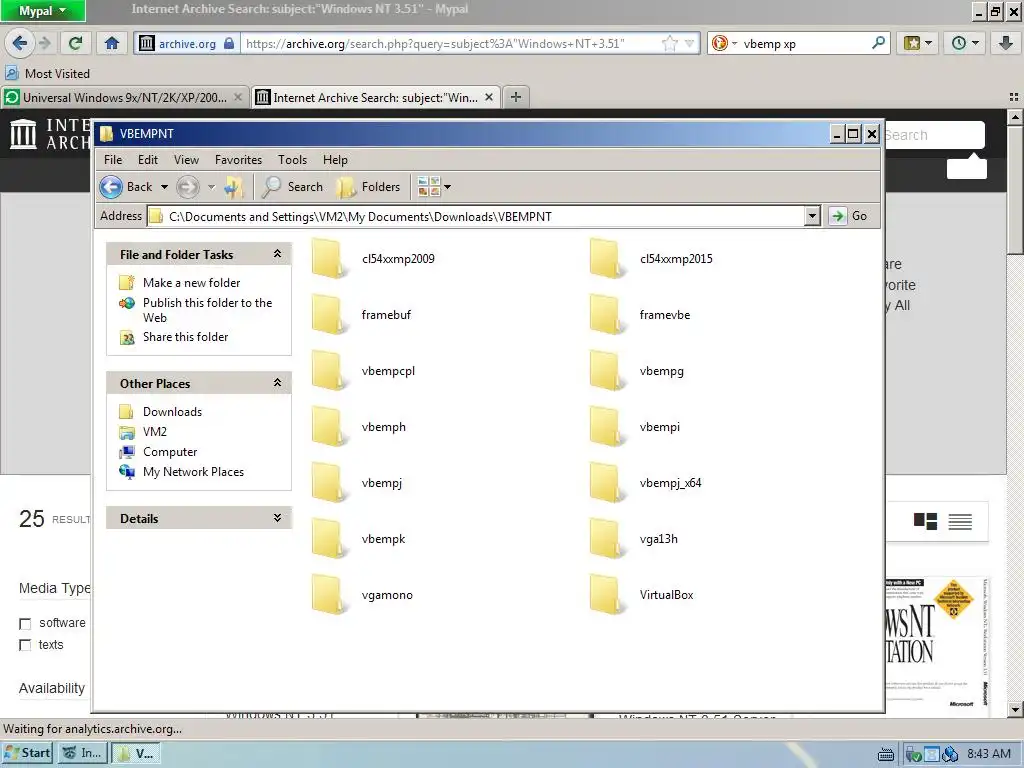Select the vbempi folder icon
The height and width of the screenshot is (768, 1024).
coord(606,427)
